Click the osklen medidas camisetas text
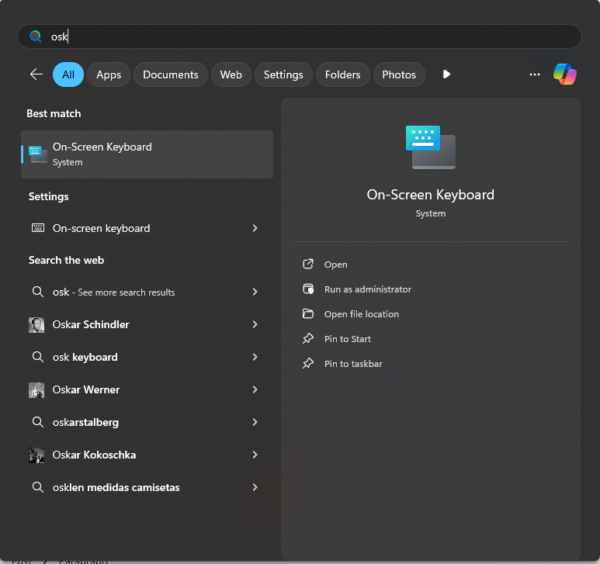The image size is (600, 564). [x=116, y=487]
